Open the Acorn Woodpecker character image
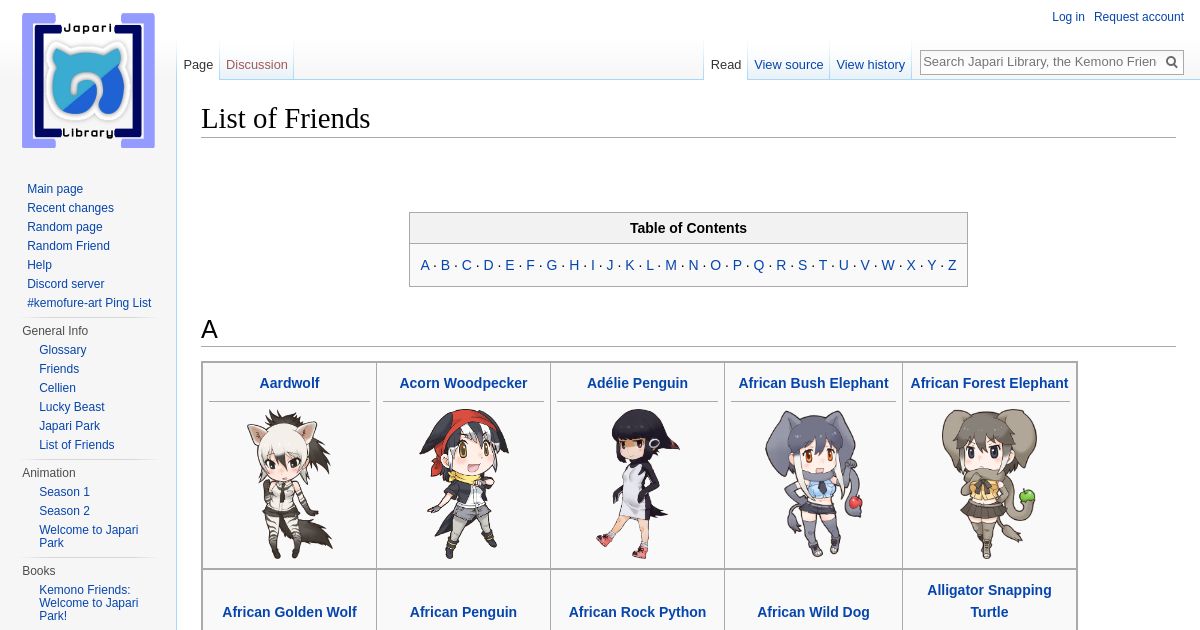1200x630 pixels. (463, 484)
